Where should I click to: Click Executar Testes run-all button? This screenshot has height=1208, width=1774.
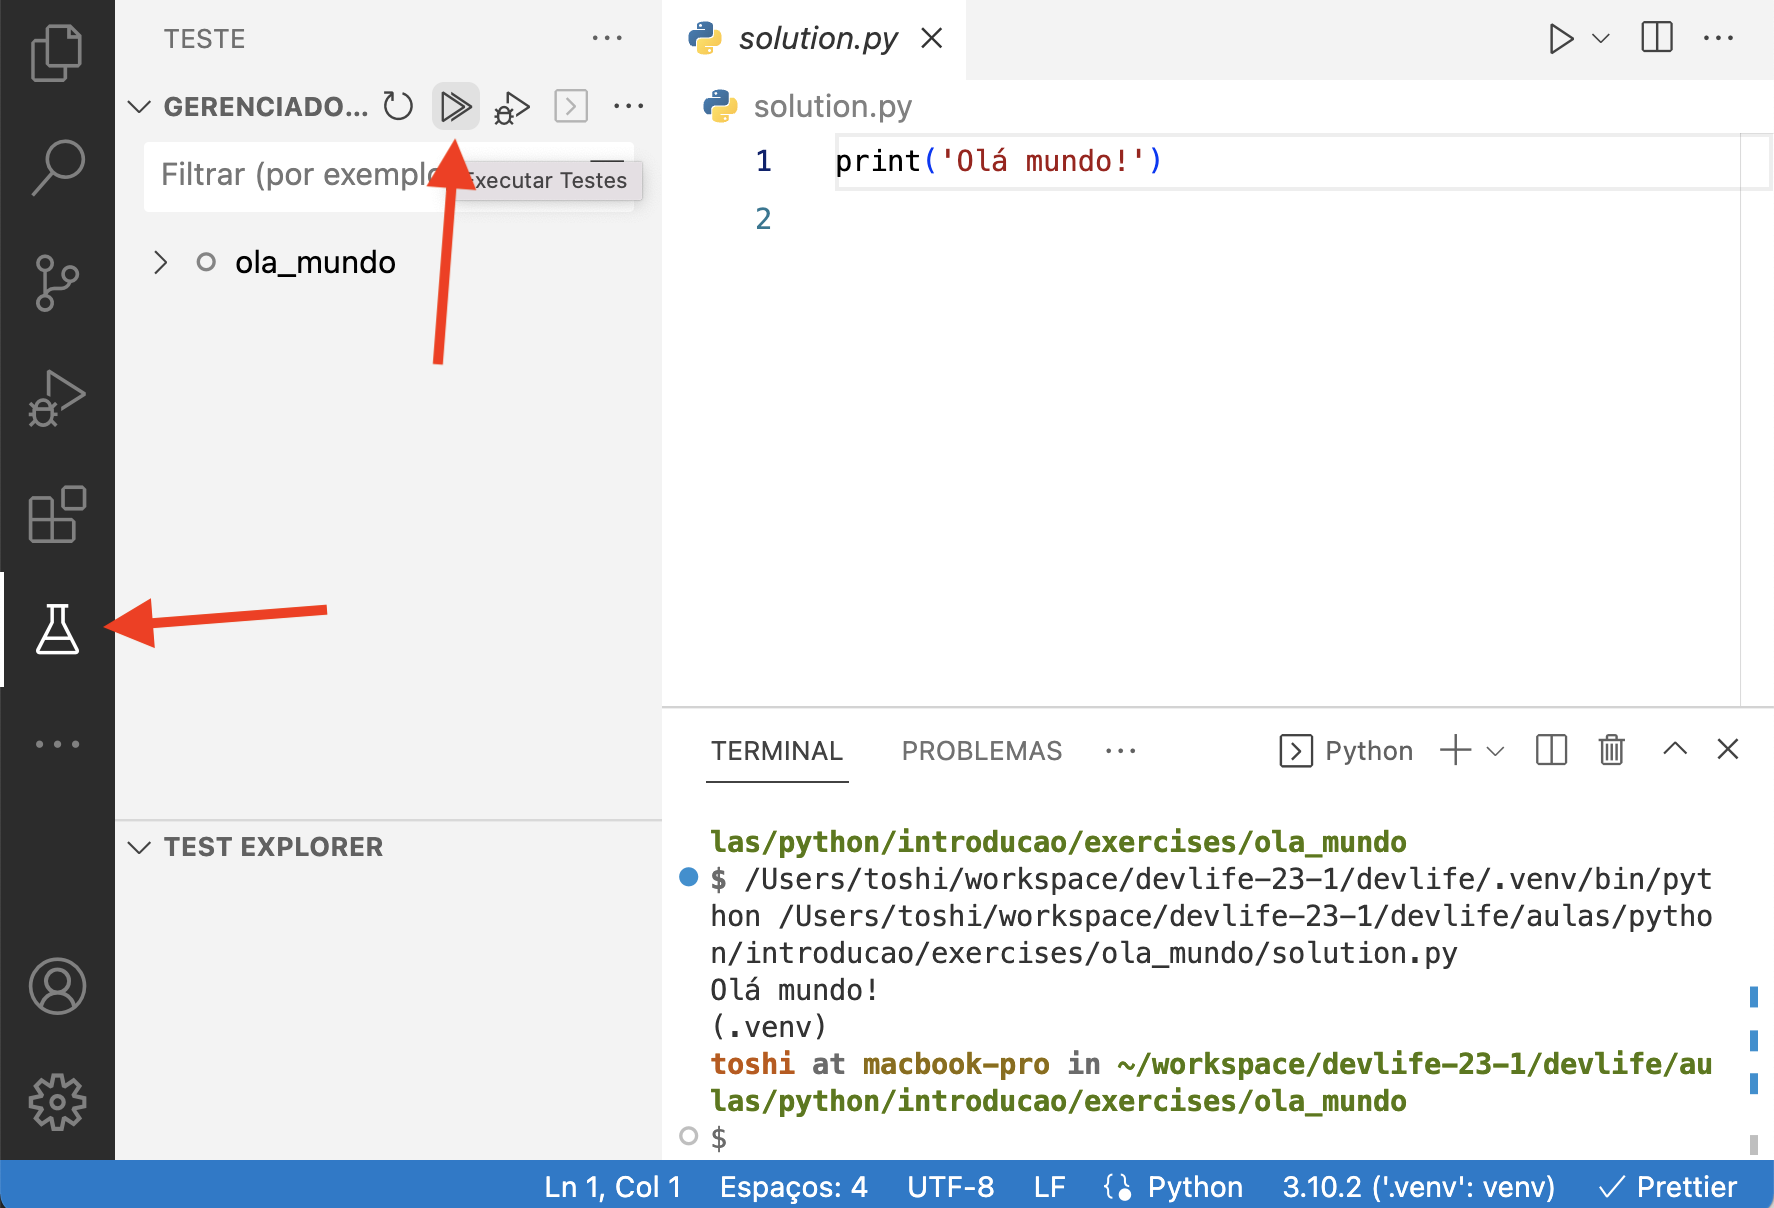click(456, 106)
